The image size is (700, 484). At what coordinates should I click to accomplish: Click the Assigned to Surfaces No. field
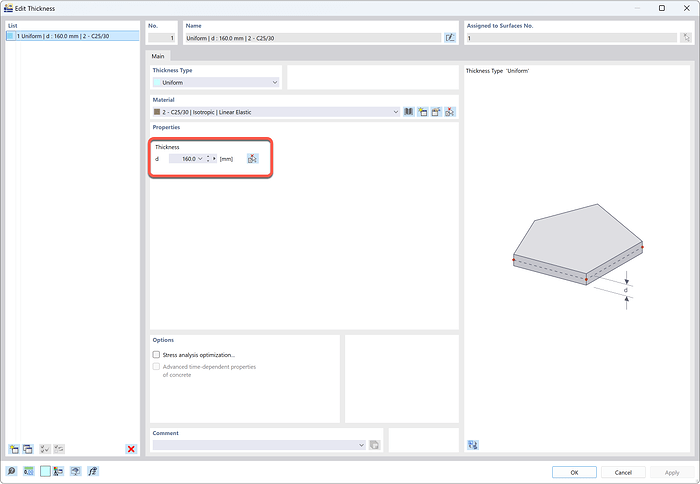coord(571,38)
